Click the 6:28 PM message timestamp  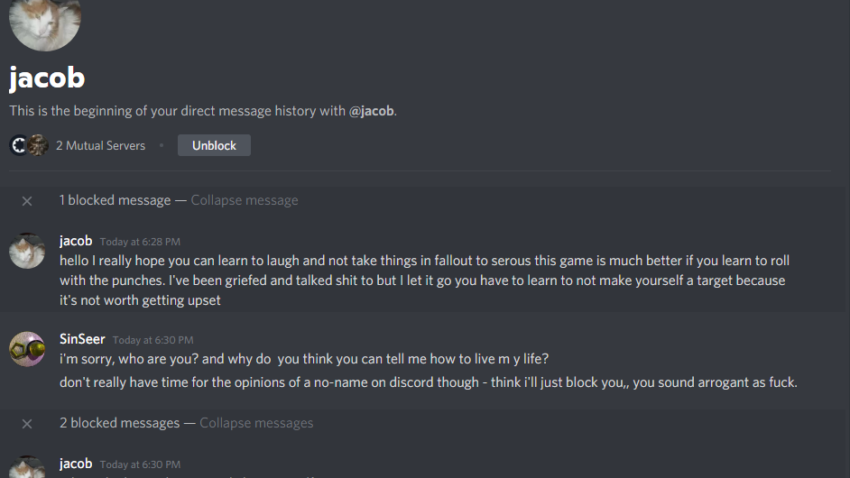click(x=140, y=242)
